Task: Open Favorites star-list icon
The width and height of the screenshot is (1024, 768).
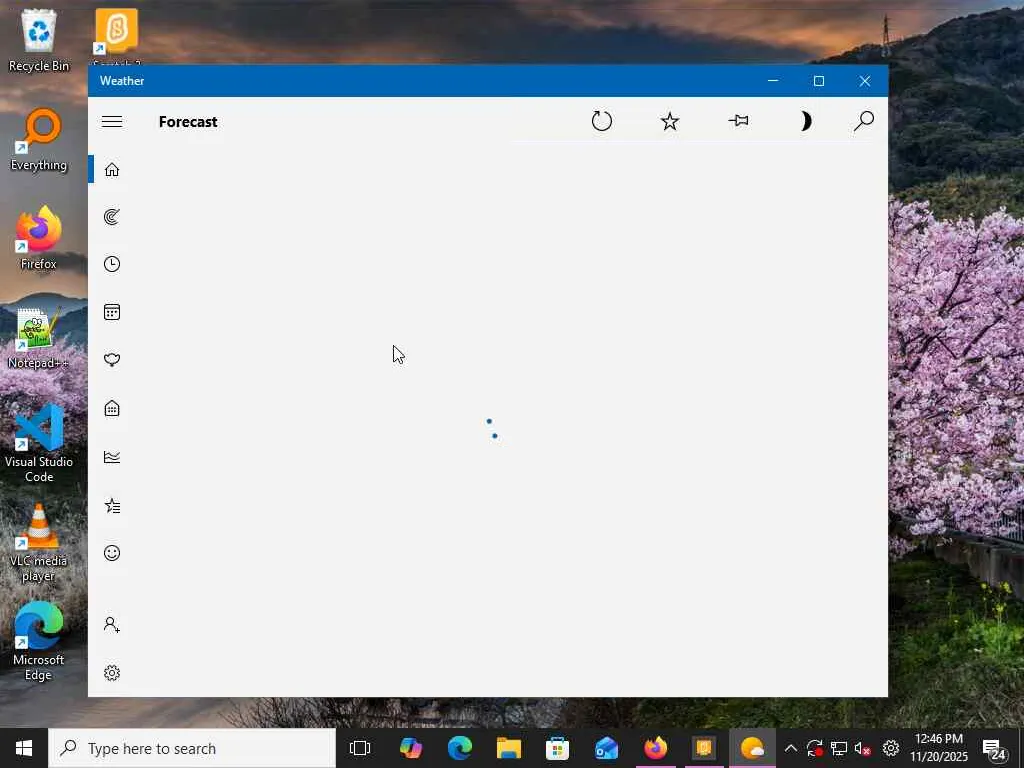Action: point(112,505)
